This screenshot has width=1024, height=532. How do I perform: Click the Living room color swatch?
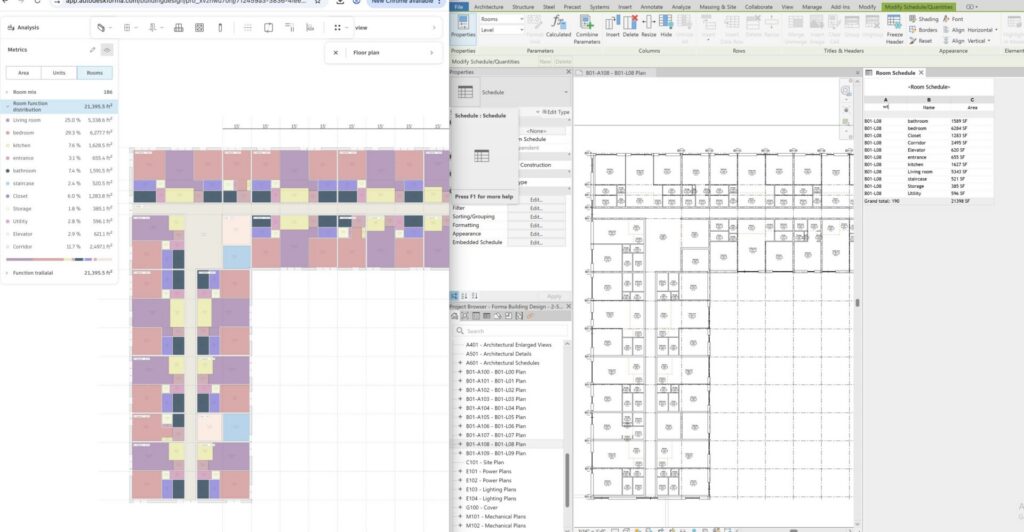point(8,120)
